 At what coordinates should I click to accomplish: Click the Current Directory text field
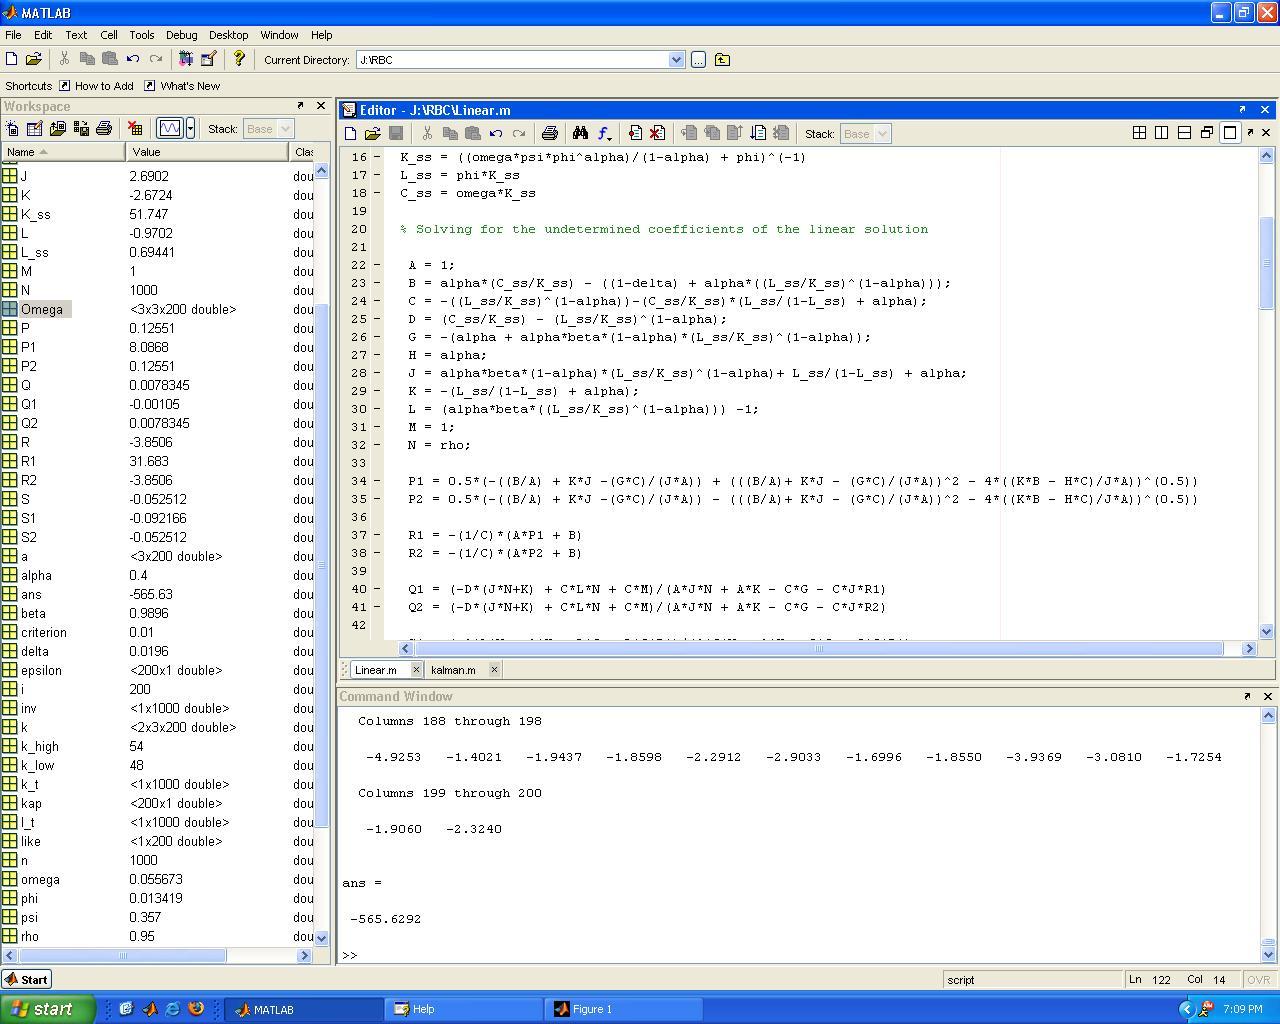[512, 60]
